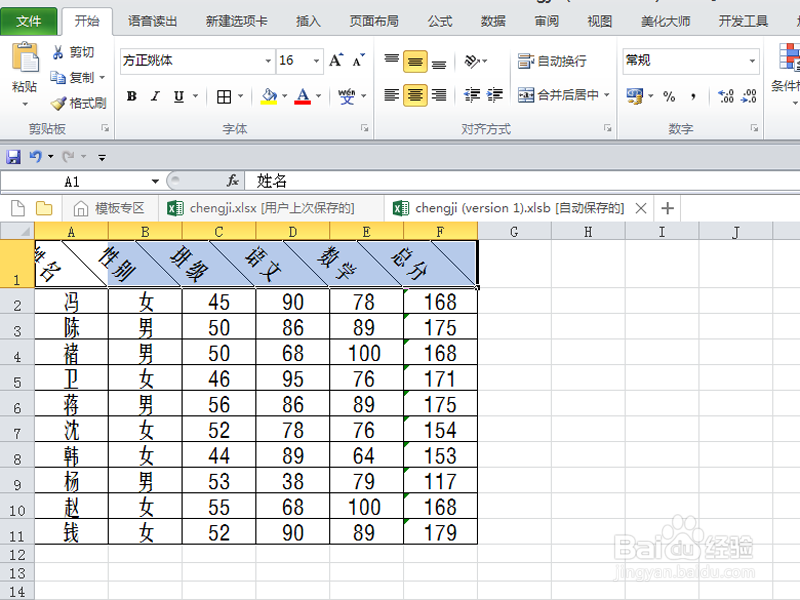The height and width of the screenshot is (600, 800).
Task: Click the select-all corner of the sheet
Action: pos(17,232)
